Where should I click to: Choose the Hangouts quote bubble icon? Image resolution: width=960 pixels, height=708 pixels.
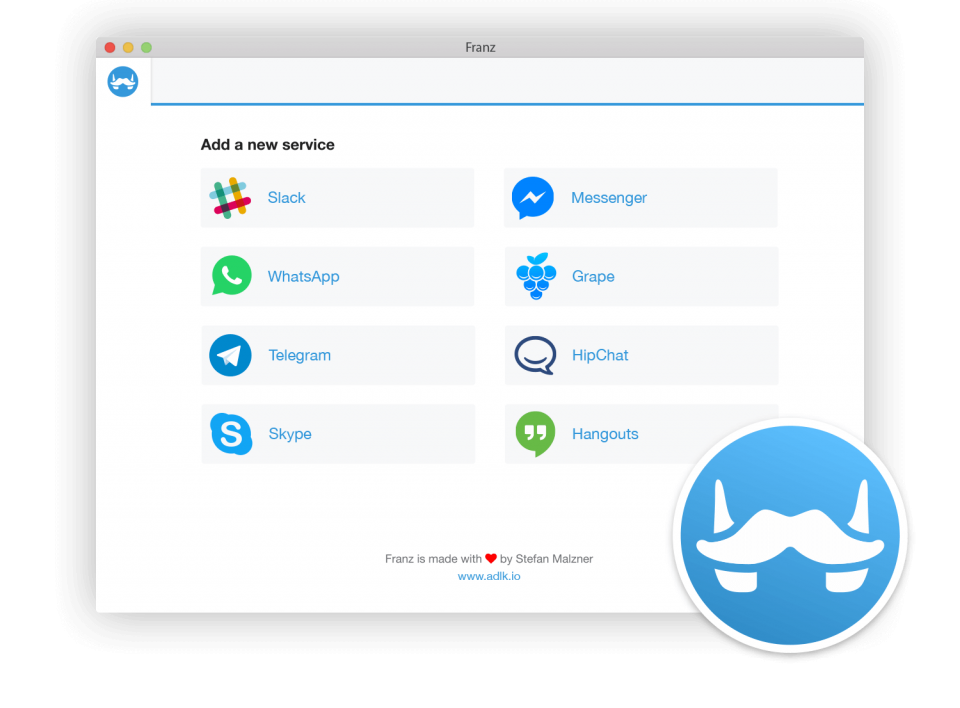click(x=535, y=434)
